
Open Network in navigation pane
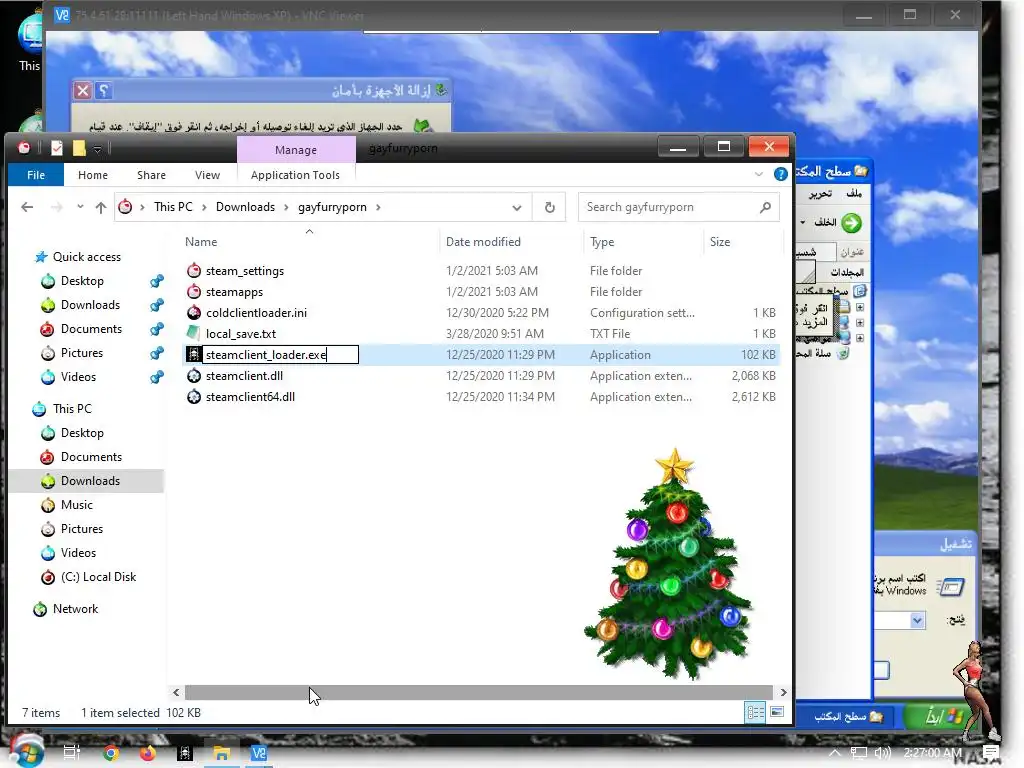click(x=75, y=609)
